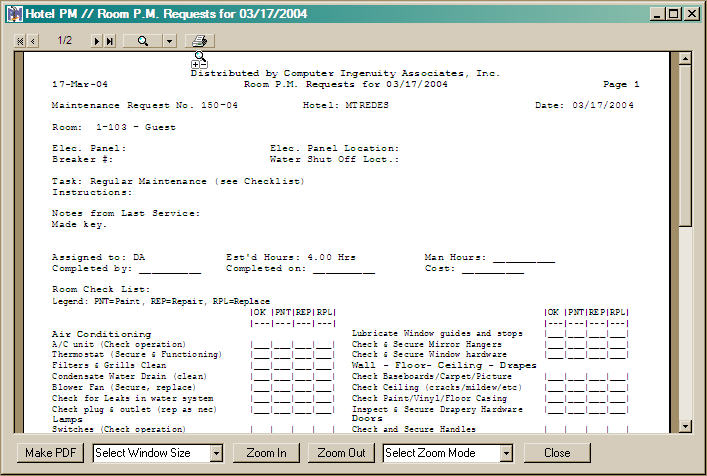Go to the first page of report
707x476 pixels.
[20, 41]
